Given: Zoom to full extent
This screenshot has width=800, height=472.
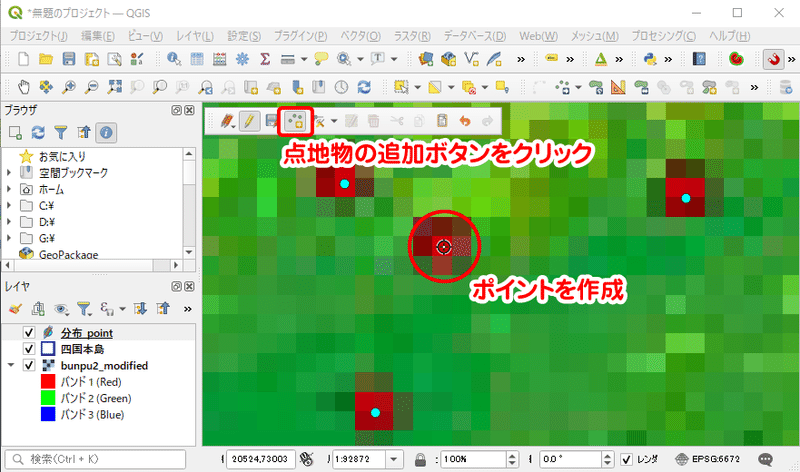Looking at the screenshot, I should coord(114,87).
